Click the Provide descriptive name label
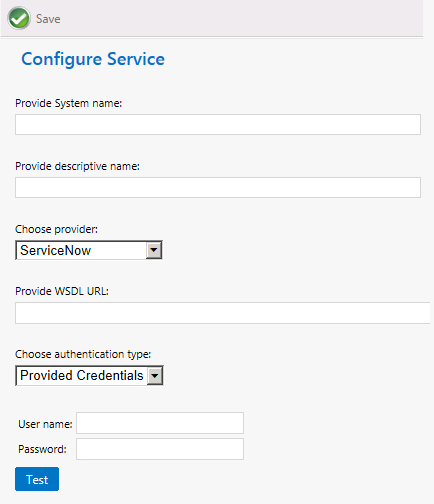 (x=77, y=166)
